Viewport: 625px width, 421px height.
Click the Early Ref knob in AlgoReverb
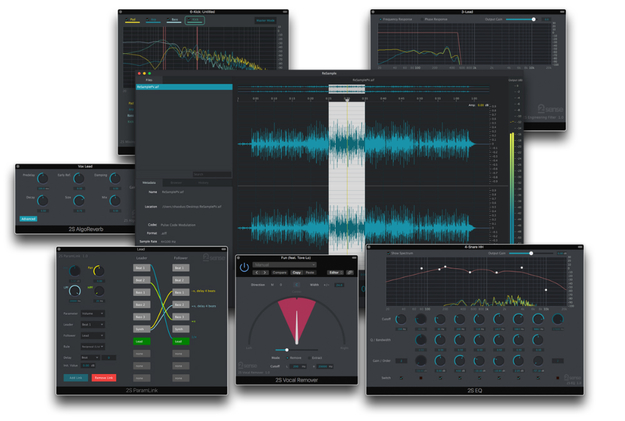pyautogui.click(x=79, y=178)
